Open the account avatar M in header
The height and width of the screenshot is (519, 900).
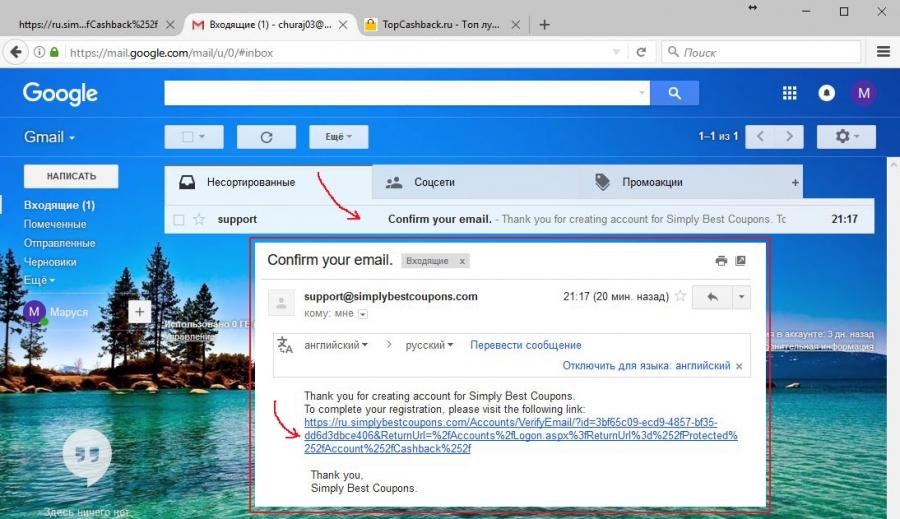863,93
